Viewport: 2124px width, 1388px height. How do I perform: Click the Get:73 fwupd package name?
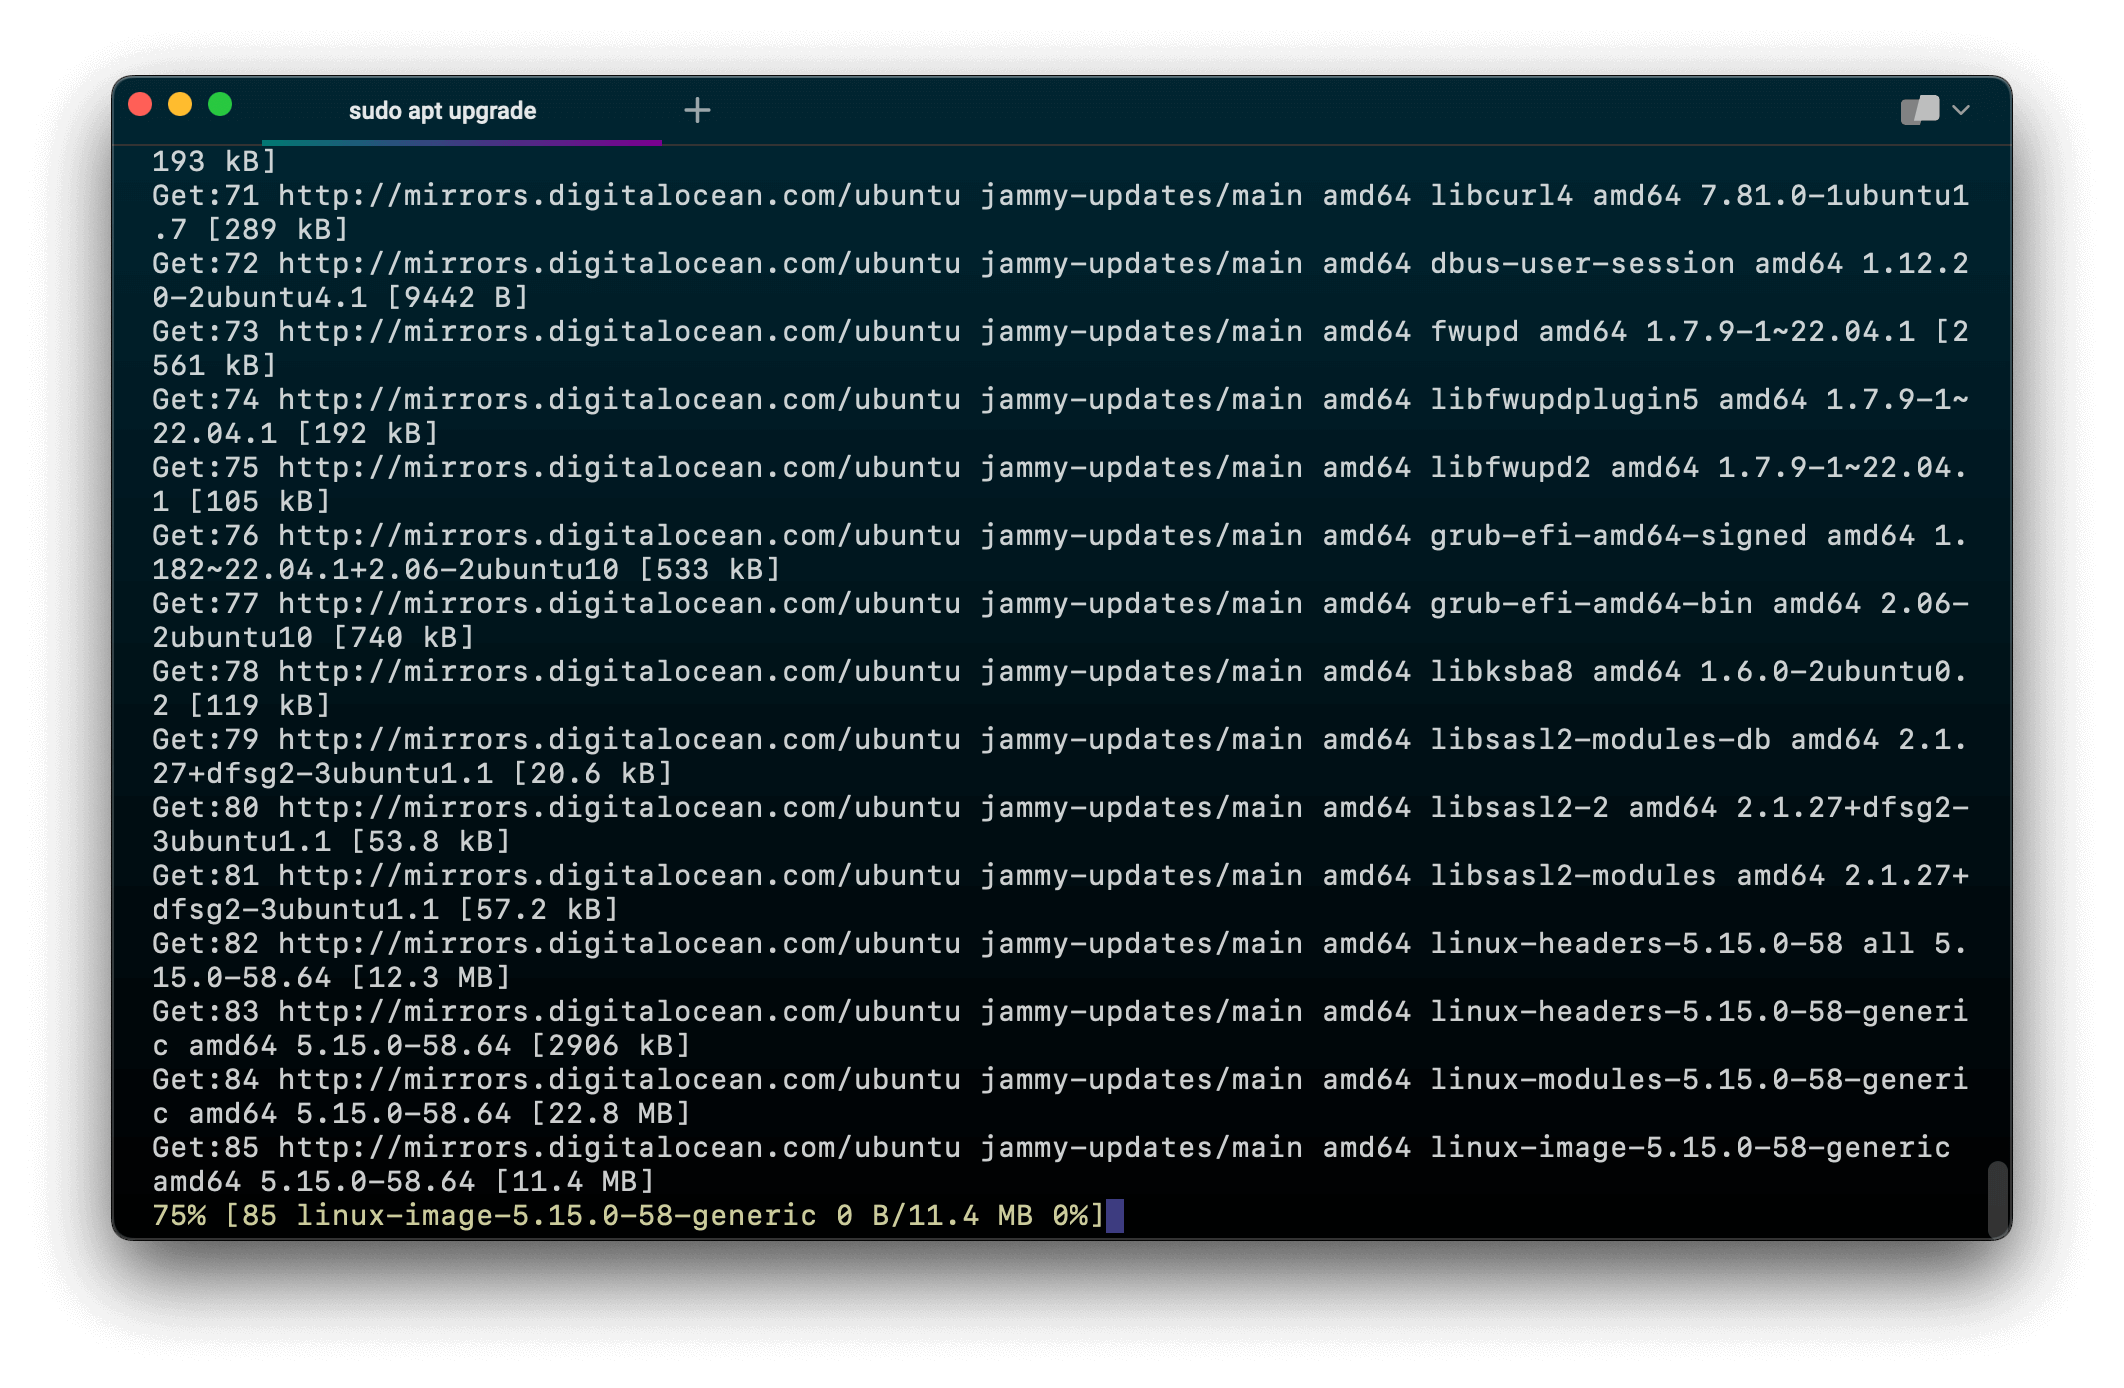tap(1474, 332)
